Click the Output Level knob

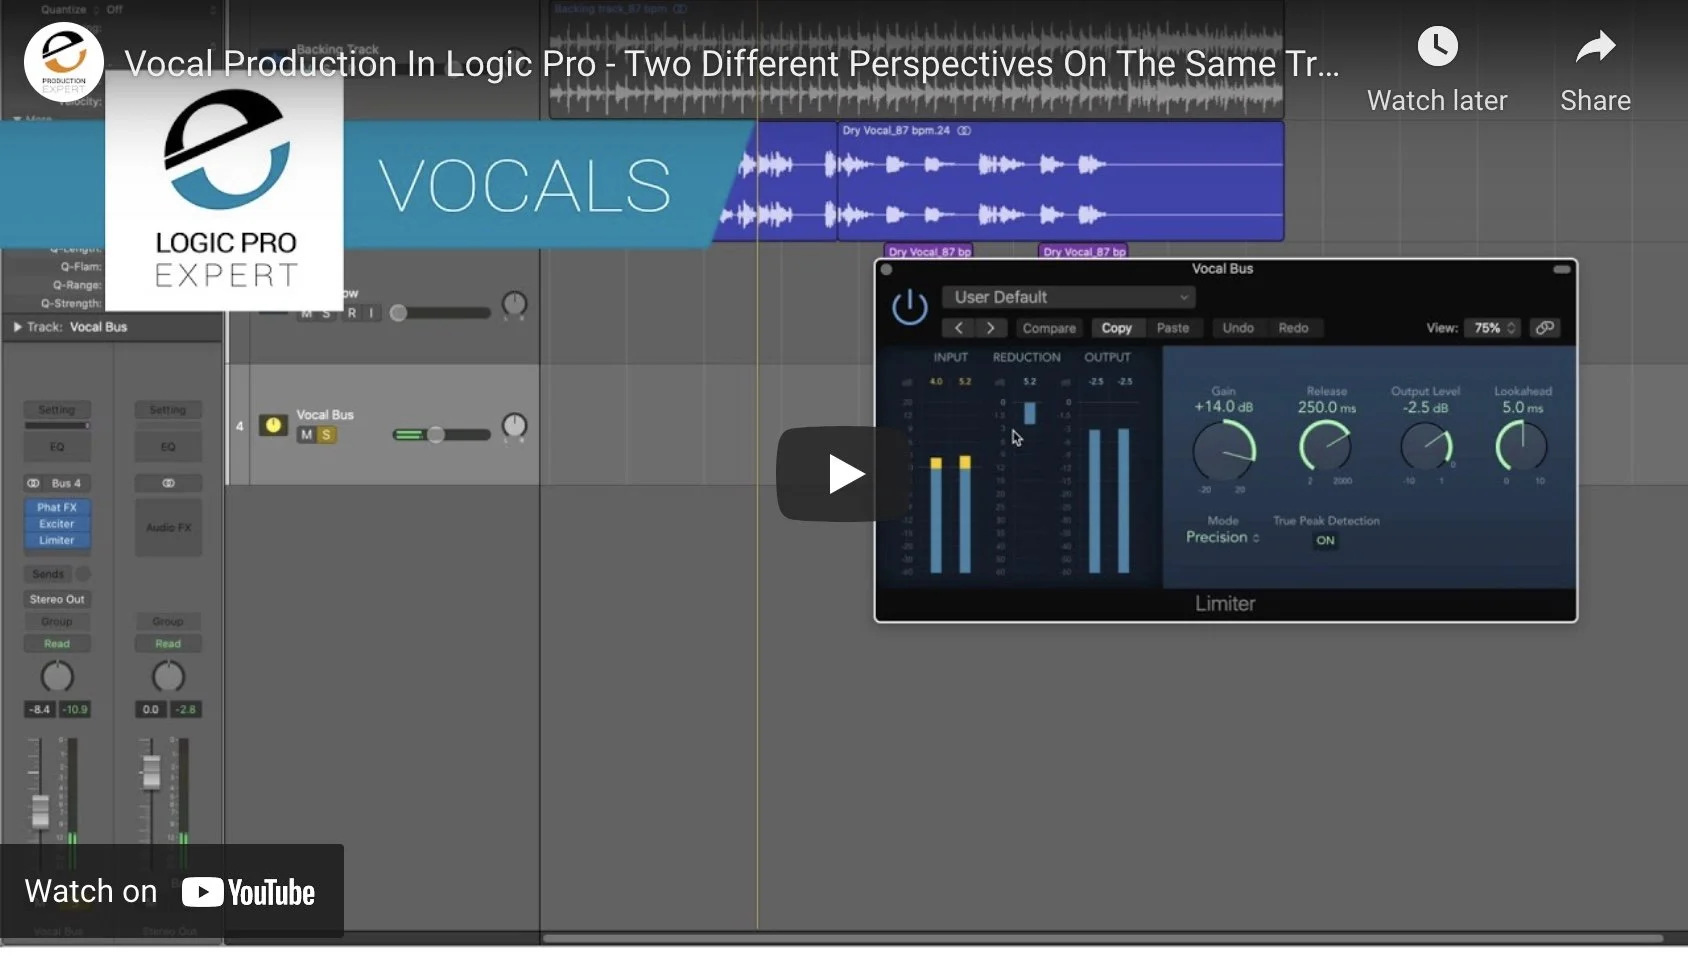click(1427, 447)
